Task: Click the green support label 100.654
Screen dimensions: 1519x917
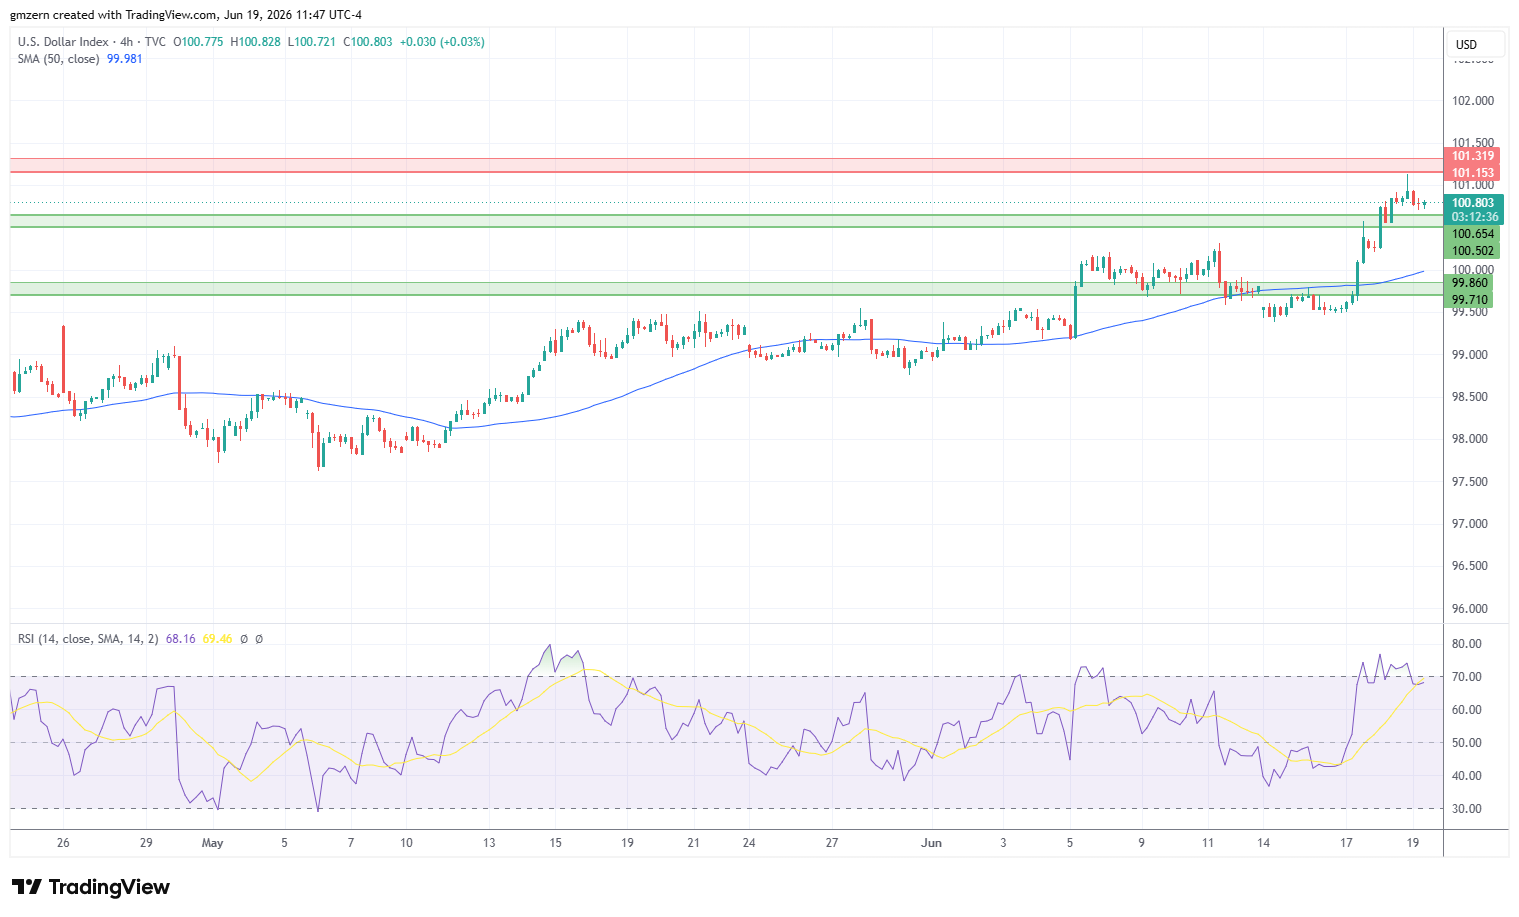Action: 1473,234
